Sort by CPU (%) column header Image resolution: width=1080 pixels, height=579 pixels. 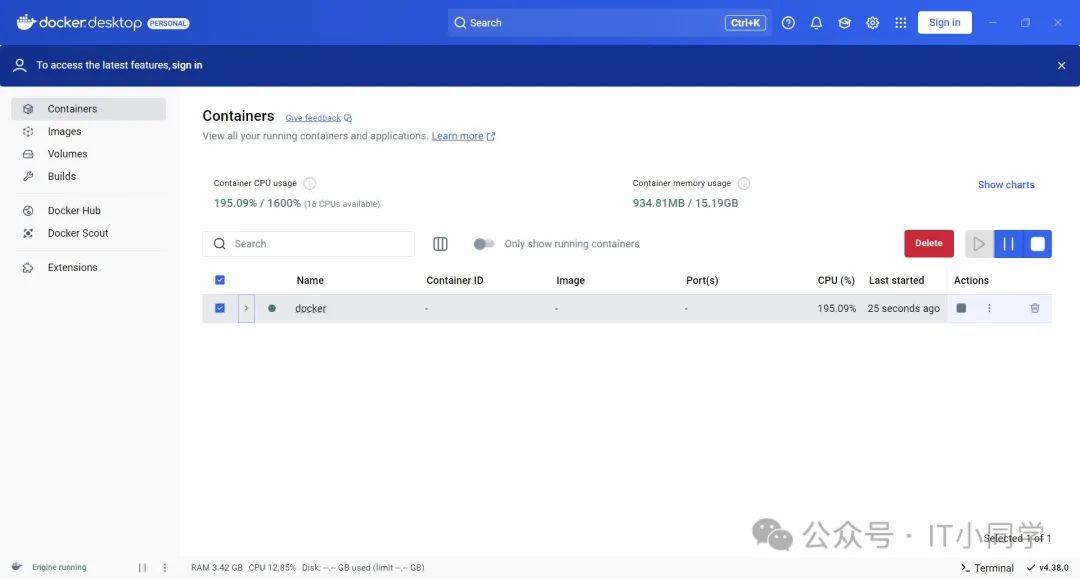pos(836,280)
